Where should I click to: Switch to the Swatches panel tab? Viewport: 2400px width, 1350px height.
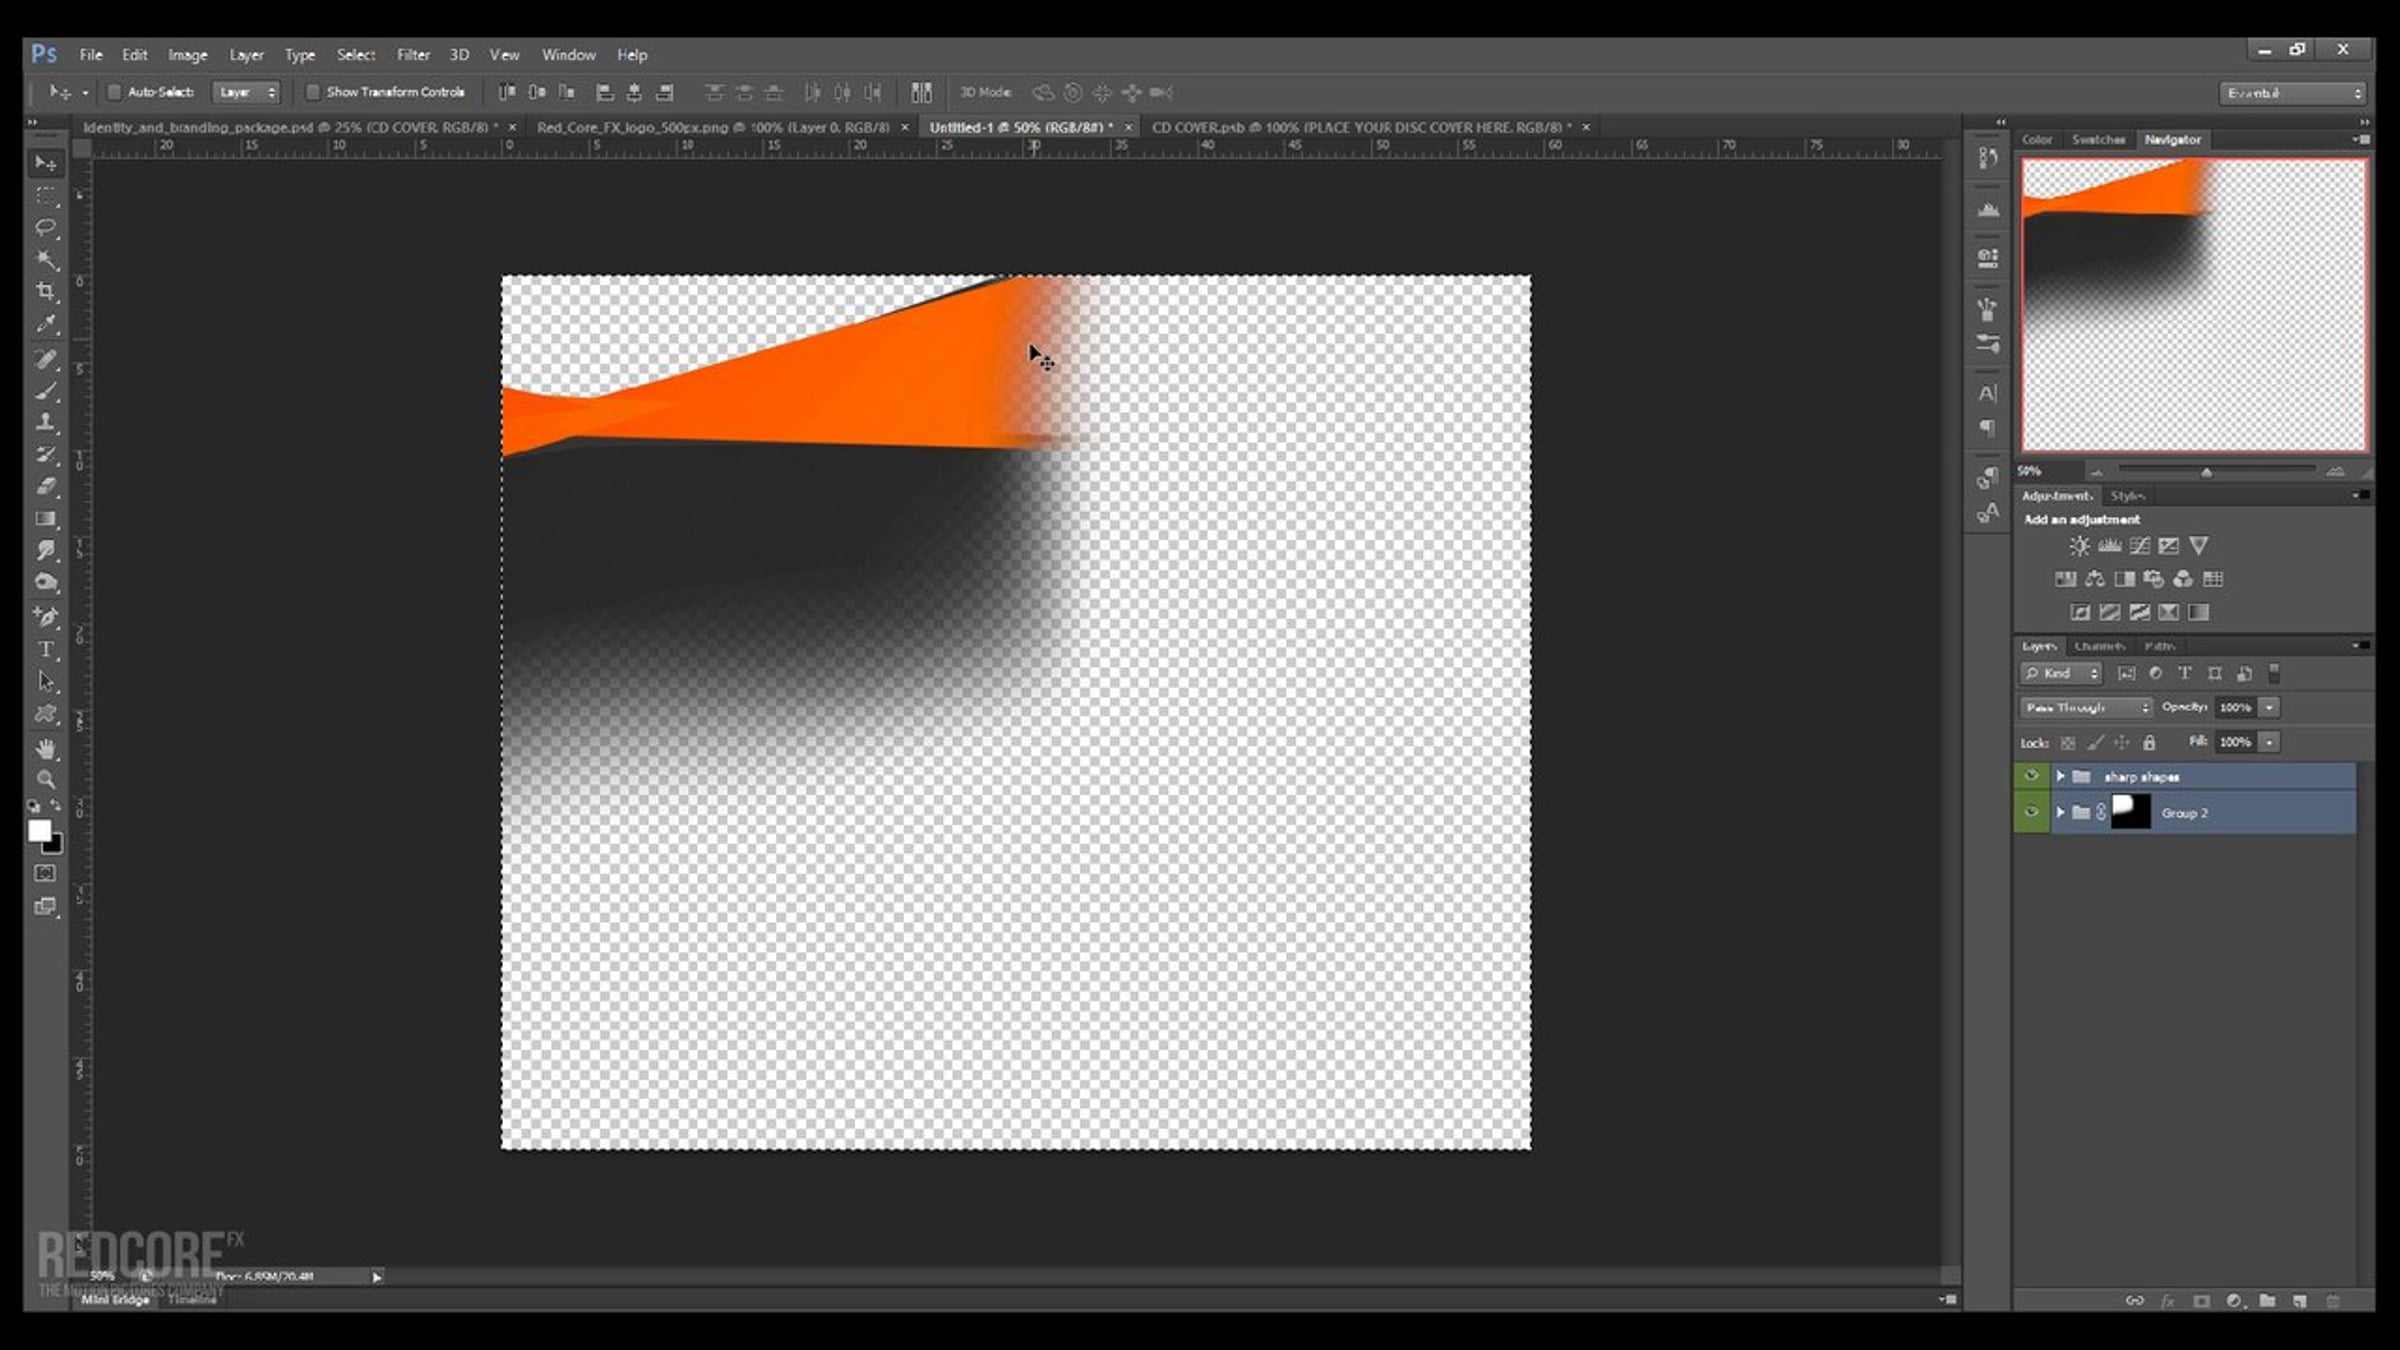2097,140
